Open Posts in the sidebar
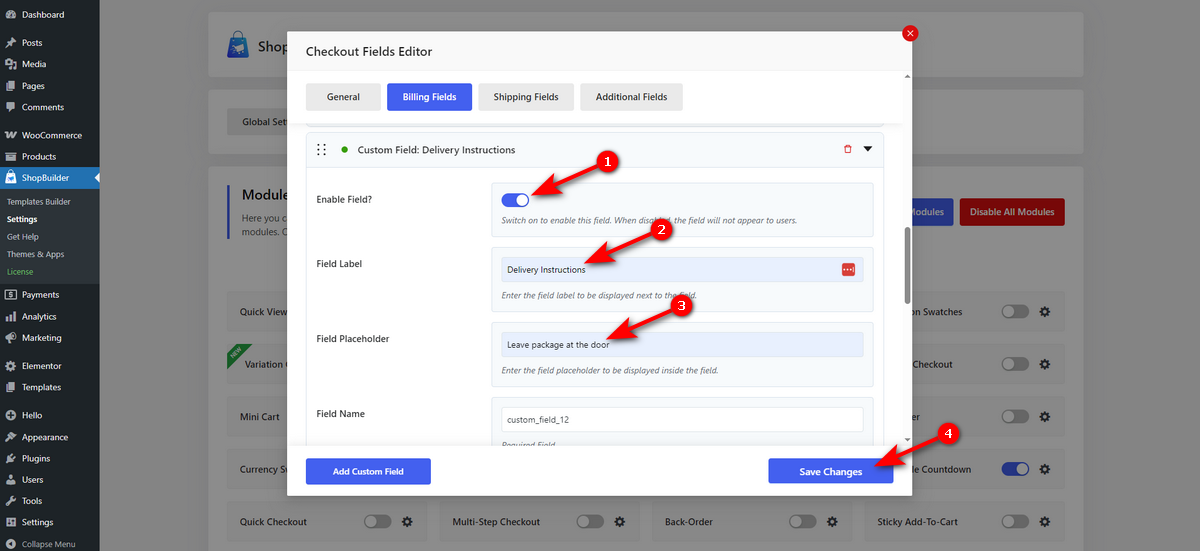Viewport: 1200px width, 551px height. [x=32, y=43]
